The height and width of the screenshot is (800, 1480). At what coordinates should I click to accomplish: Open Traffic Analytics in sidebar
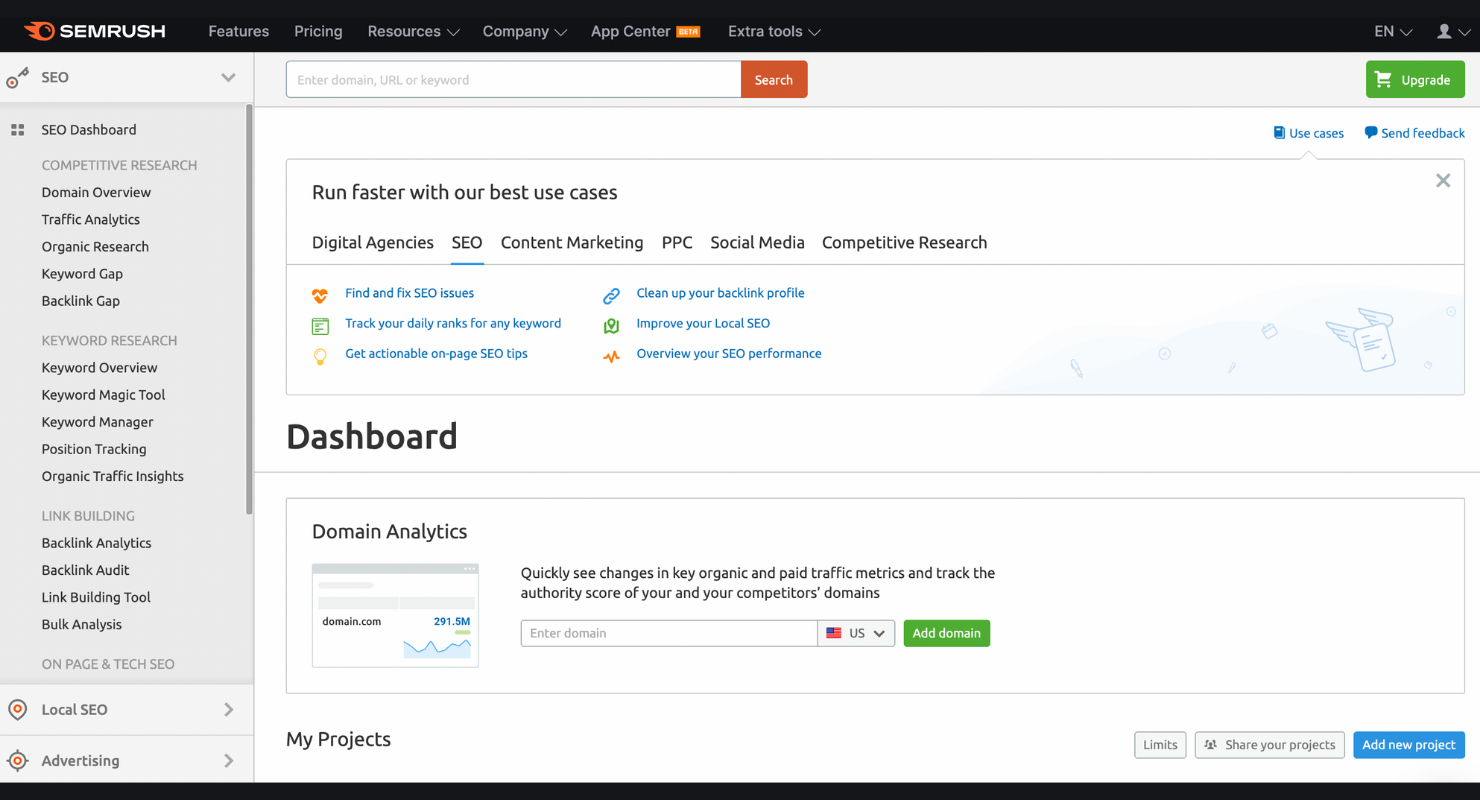91,219
